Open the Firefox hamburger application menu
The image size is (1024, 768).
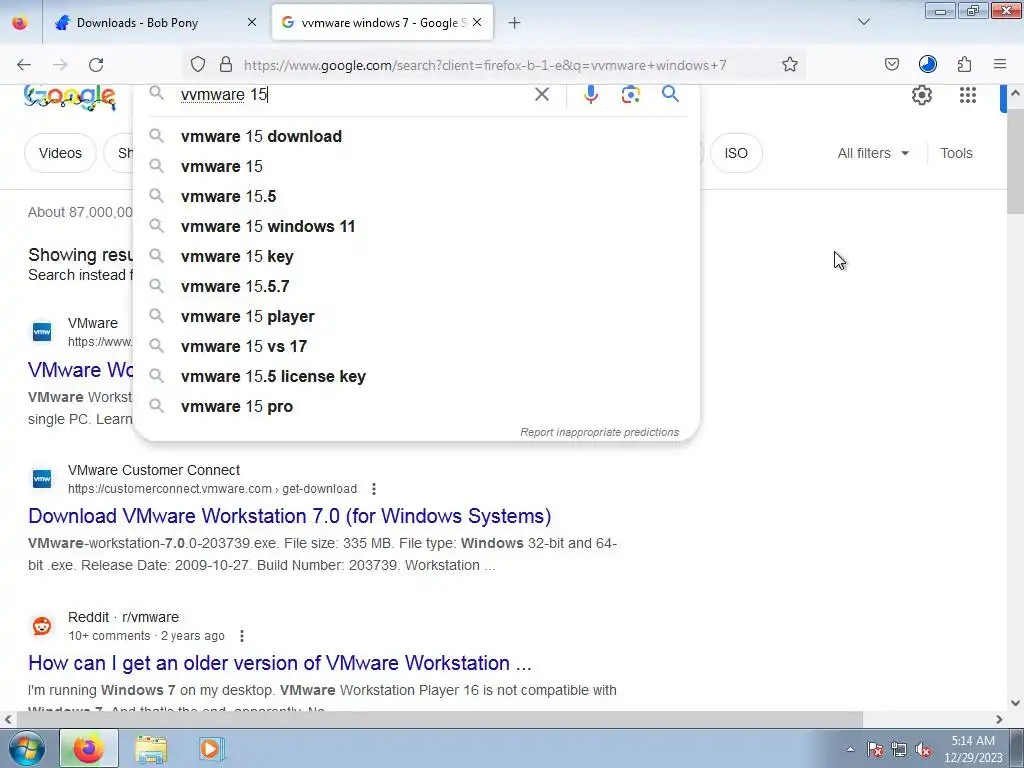[x=1000, y=64]
